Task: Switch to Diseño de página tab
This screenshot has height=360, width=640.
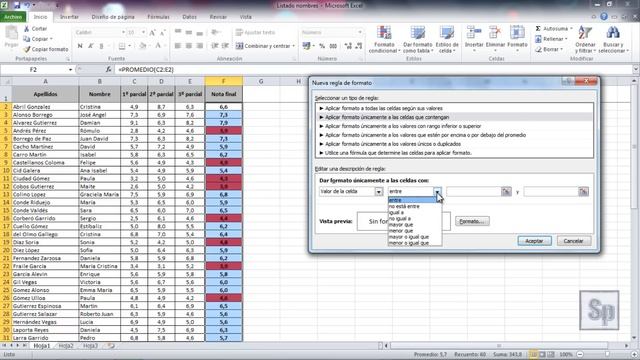Action: 113,17
